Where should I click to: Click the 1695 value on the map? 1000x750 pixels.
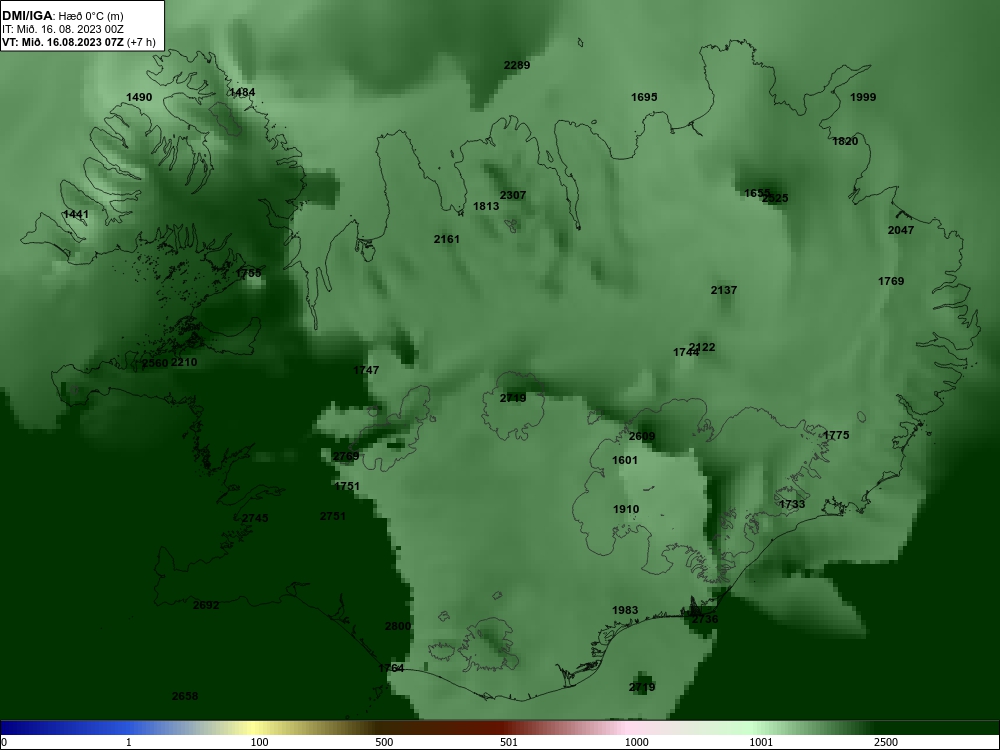[644, 97]
